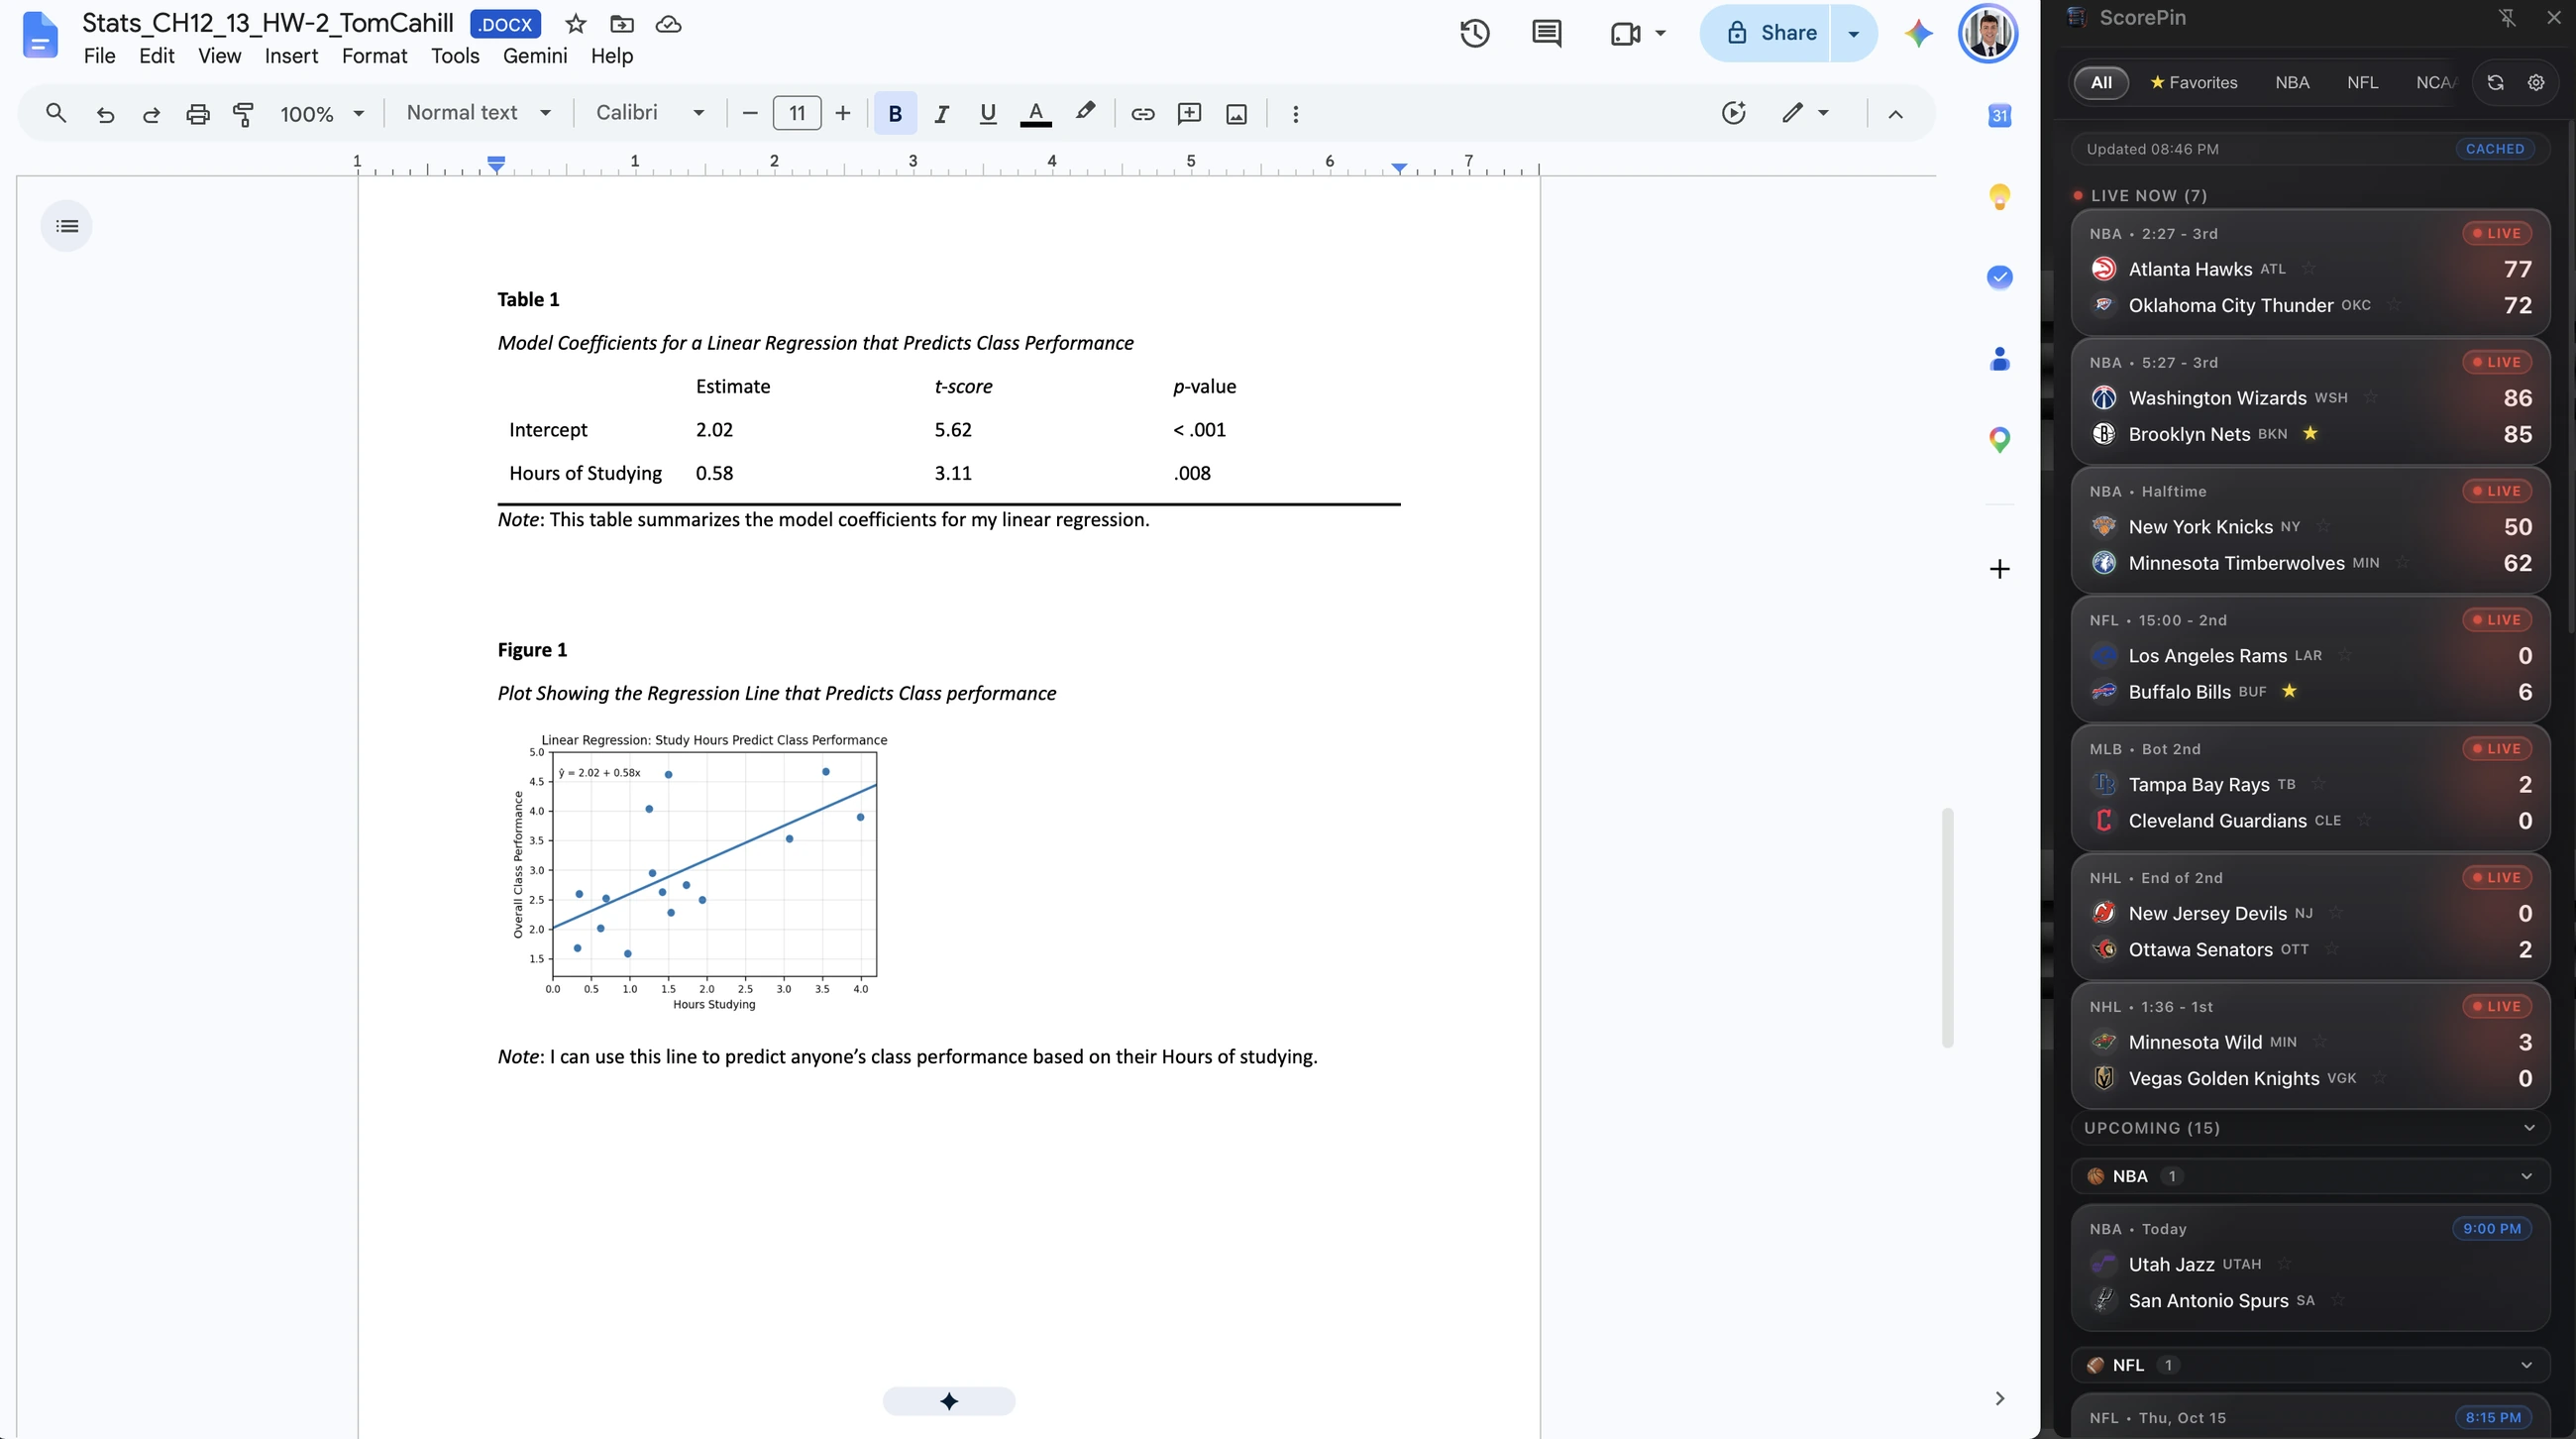The width and height of the screenshot is (2576, 1439).
Task: Open the Format menu
Action: tap(374, 56)
